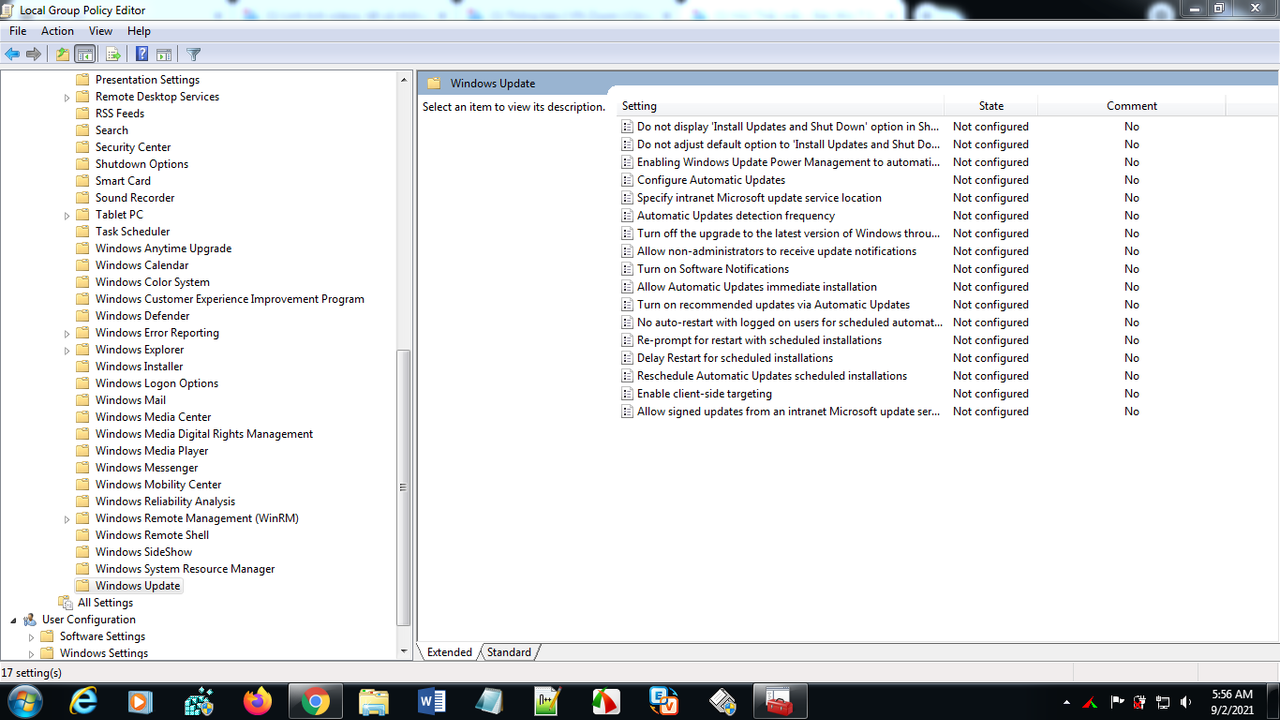Image resolution: width=1280 pixels, height=720 pixels.
Task: Expand Windows Remote Management (WinRM) node
Action: [67, 519]
